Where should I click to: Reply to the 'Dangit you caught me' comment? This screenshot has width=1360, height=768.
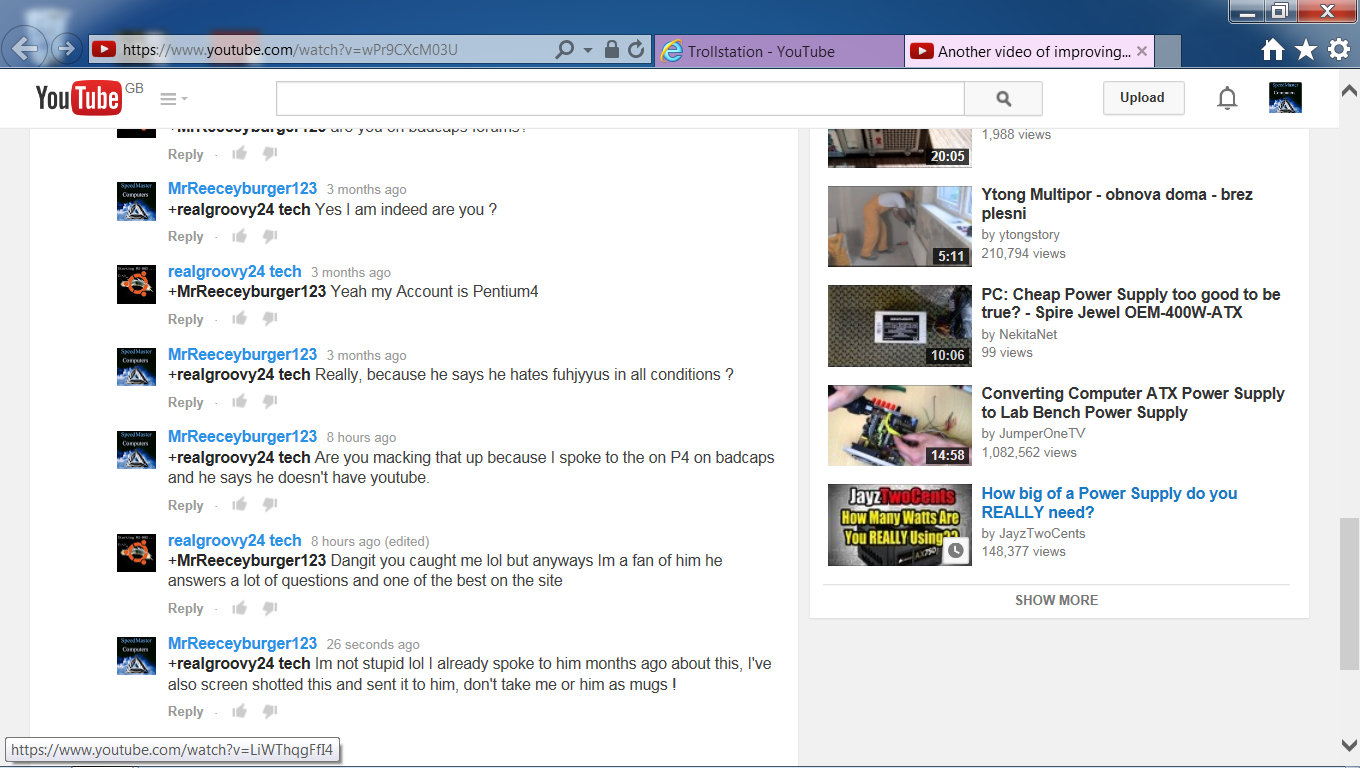pos(186,609)
